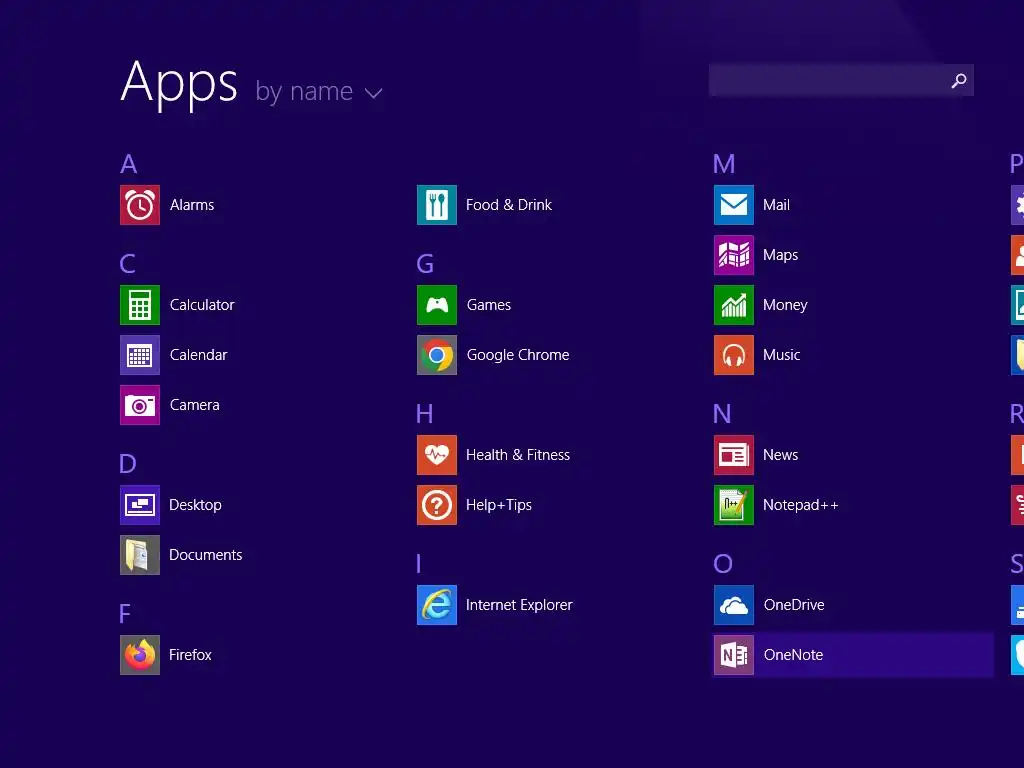Click the "Documents" text label
The image size is (1024, 768).
click(206, 555)
